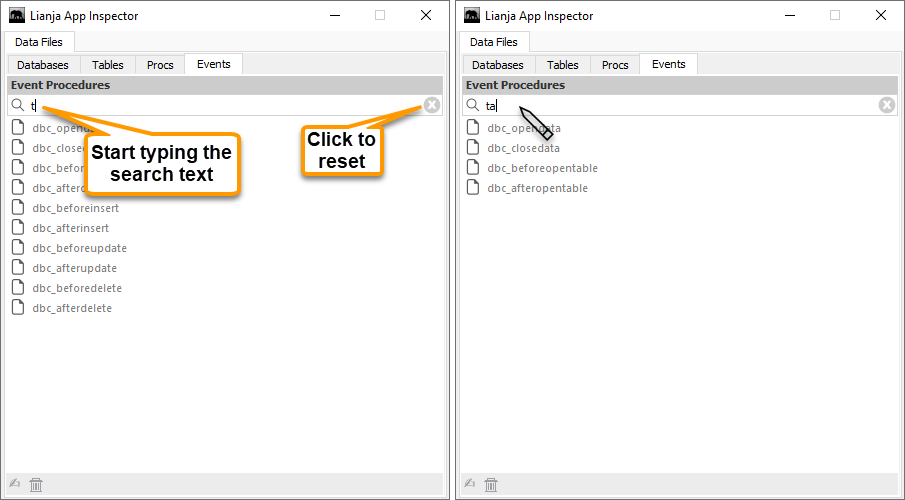Open dbc_afteropentable in right window

coord(537,188)
